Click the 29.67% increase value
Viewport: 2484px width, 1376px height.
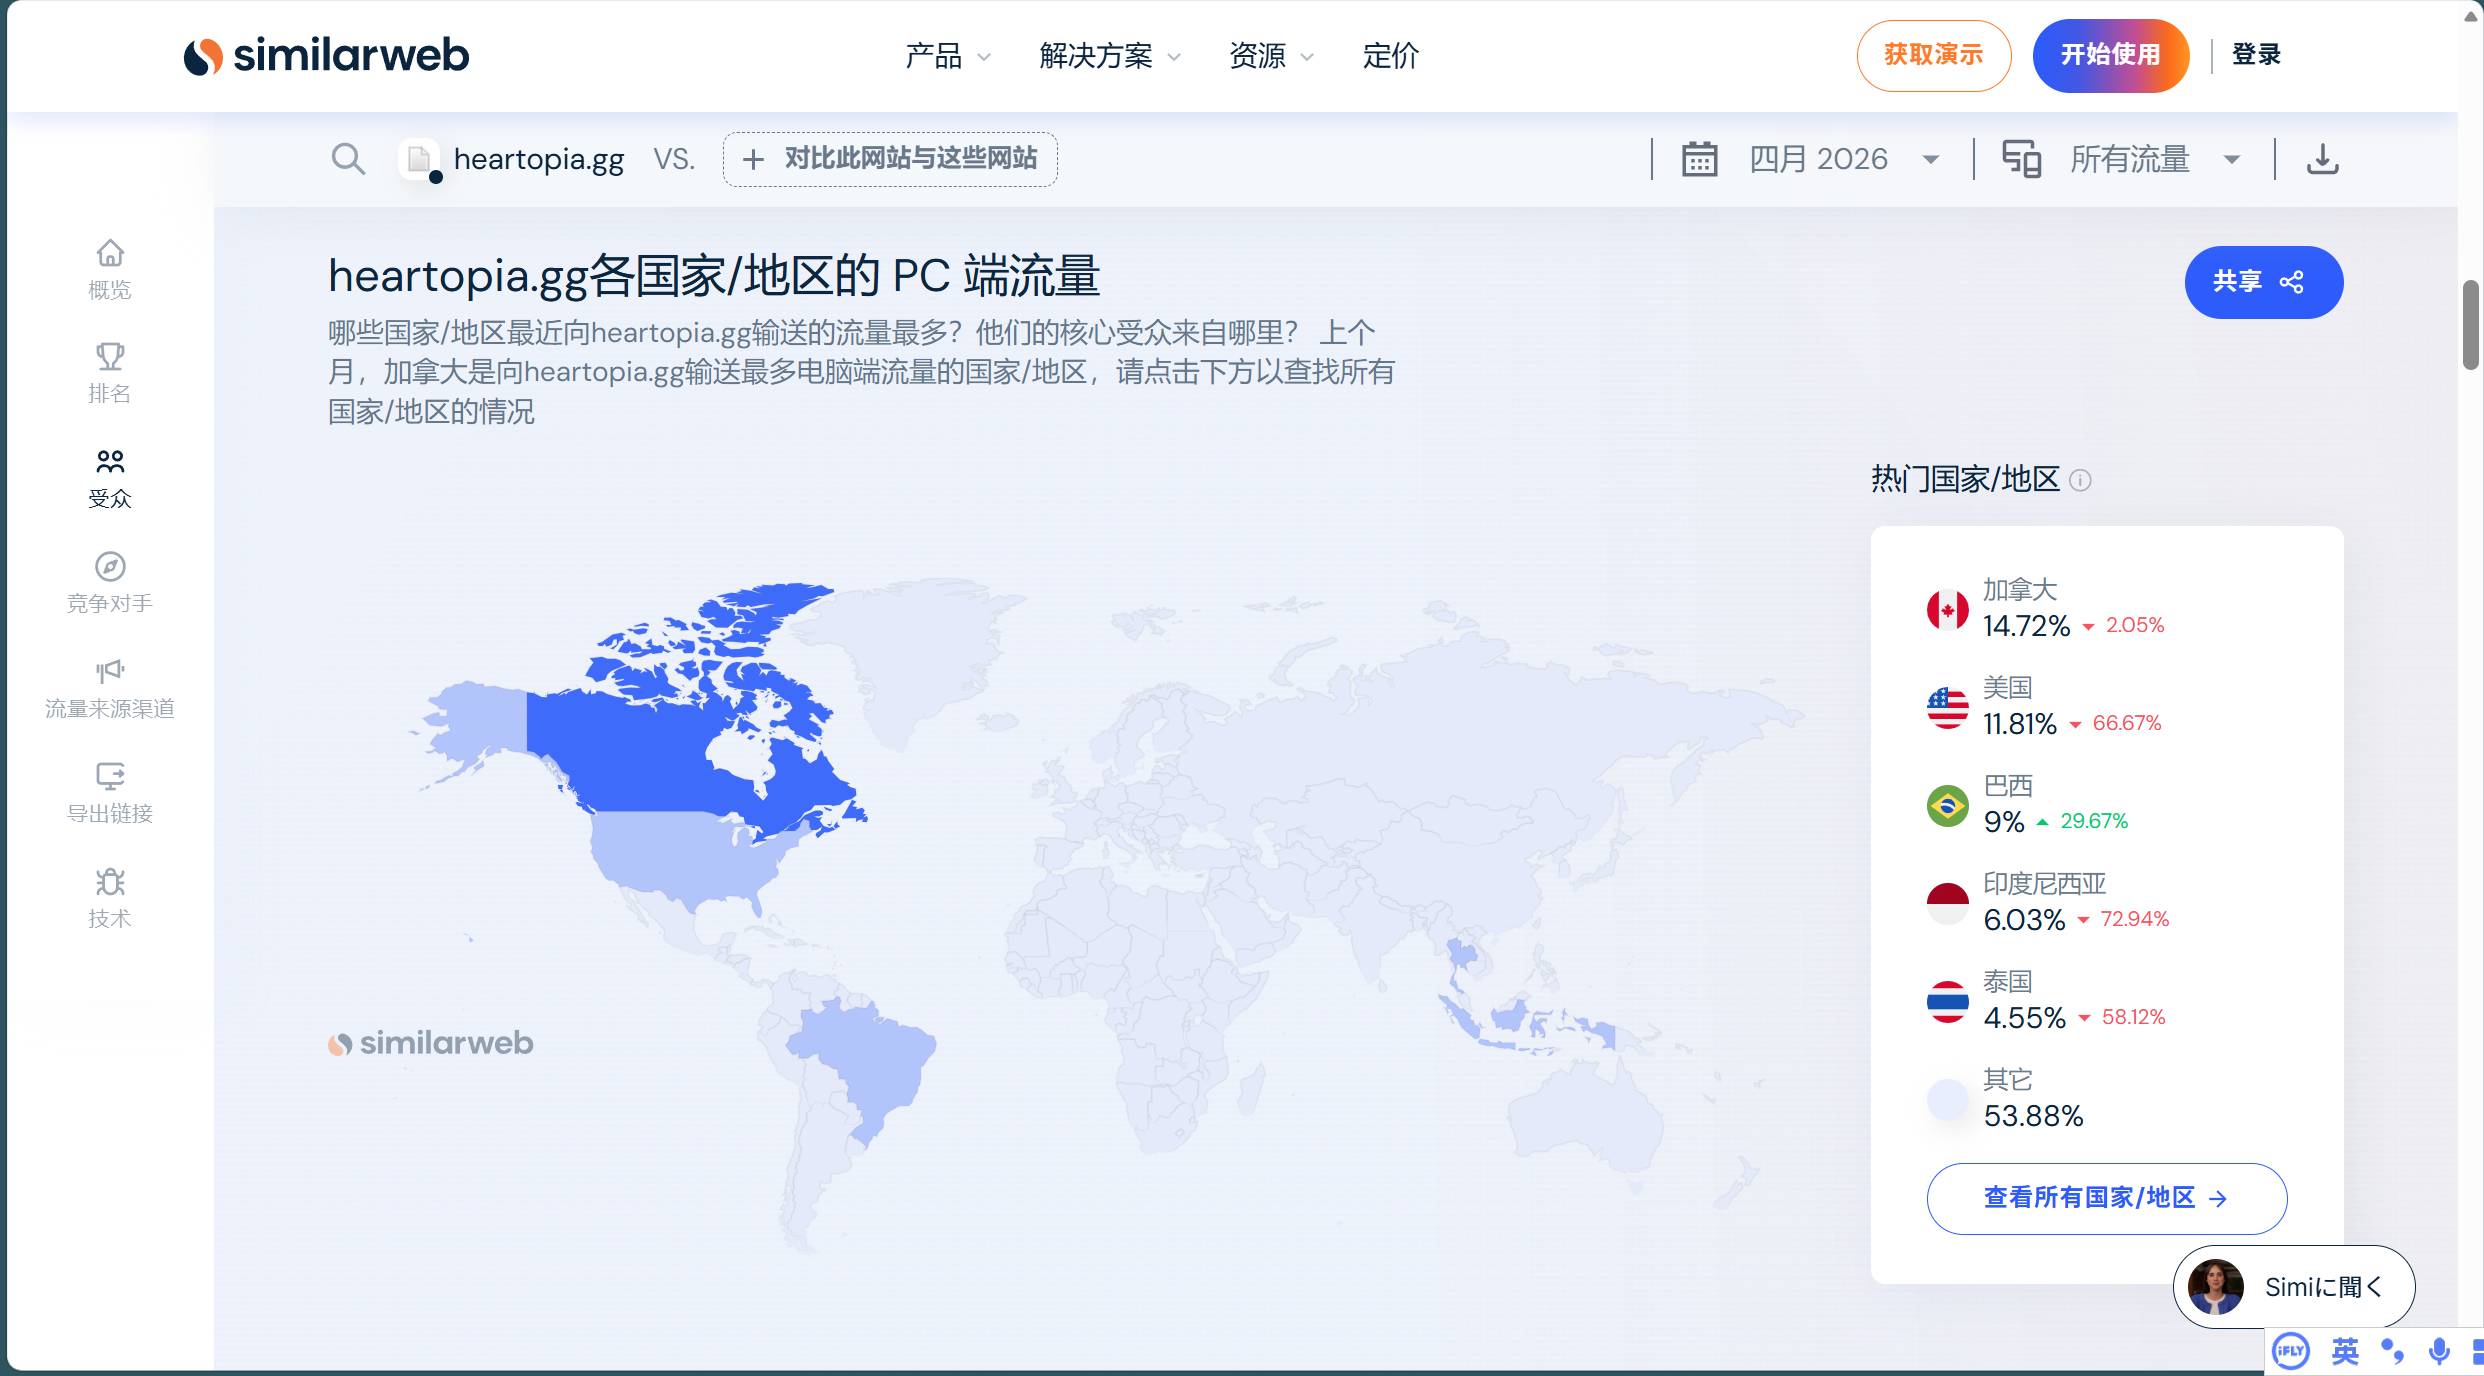2093,821
